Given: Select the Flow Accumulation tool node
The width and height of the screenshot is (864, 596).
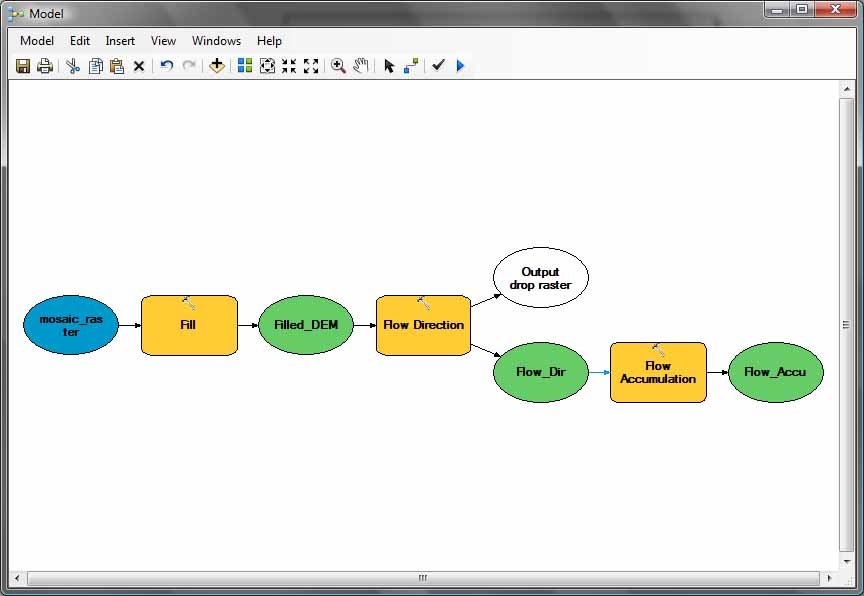Looking at the screenshot, I should (658, 373).
